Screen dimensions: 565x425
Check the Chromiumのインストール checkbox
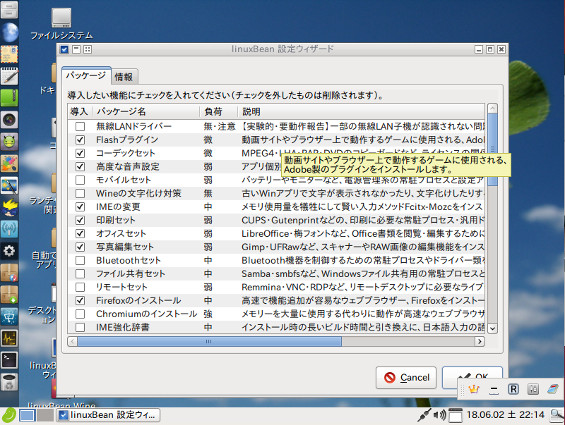(x=80, y=314)
